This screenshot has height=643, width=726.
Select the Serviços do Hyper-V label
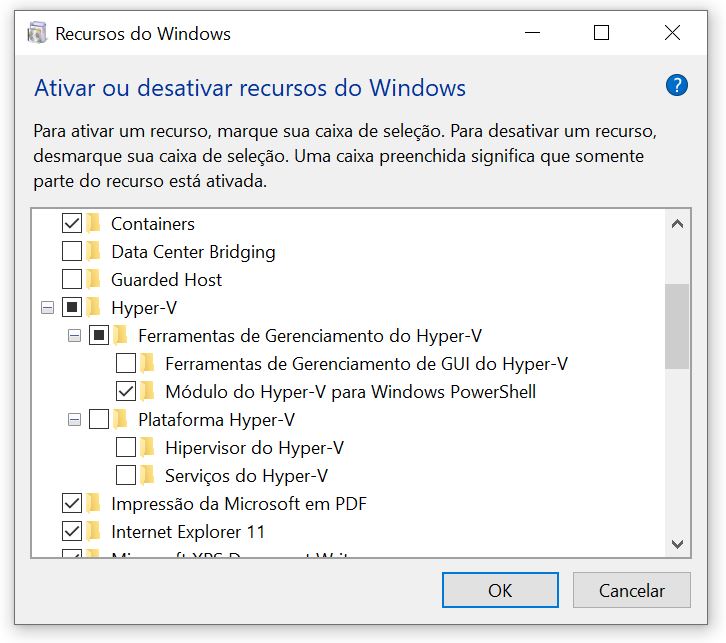coord(246,476)
